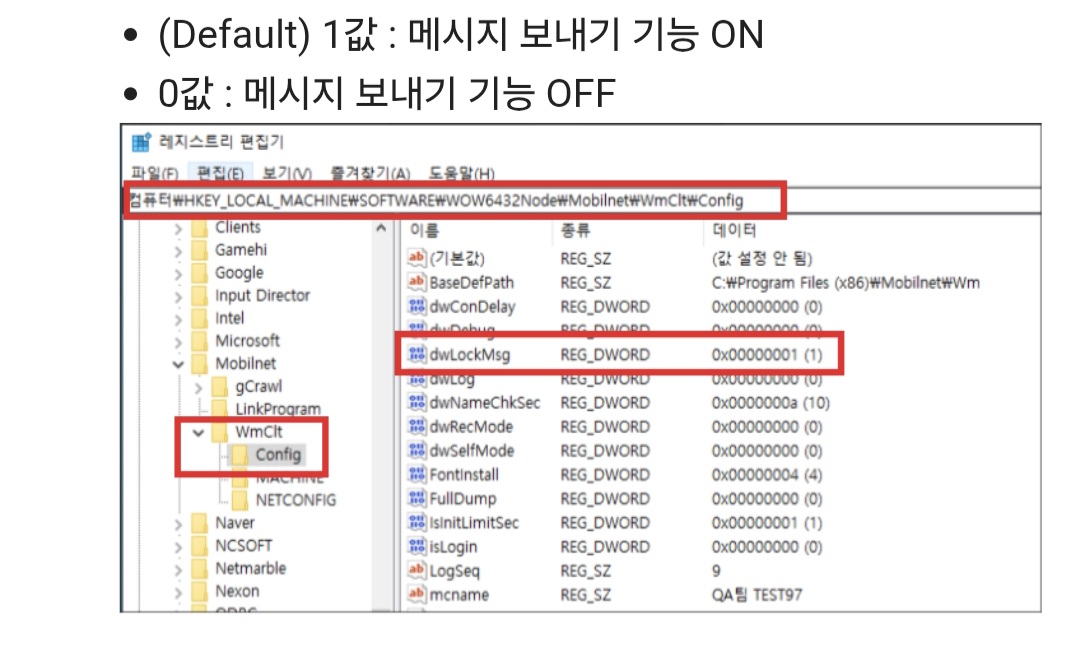The image size is (1080, 670).
Task: Open the 파일(F) menu
Action: tap(155, 173)
